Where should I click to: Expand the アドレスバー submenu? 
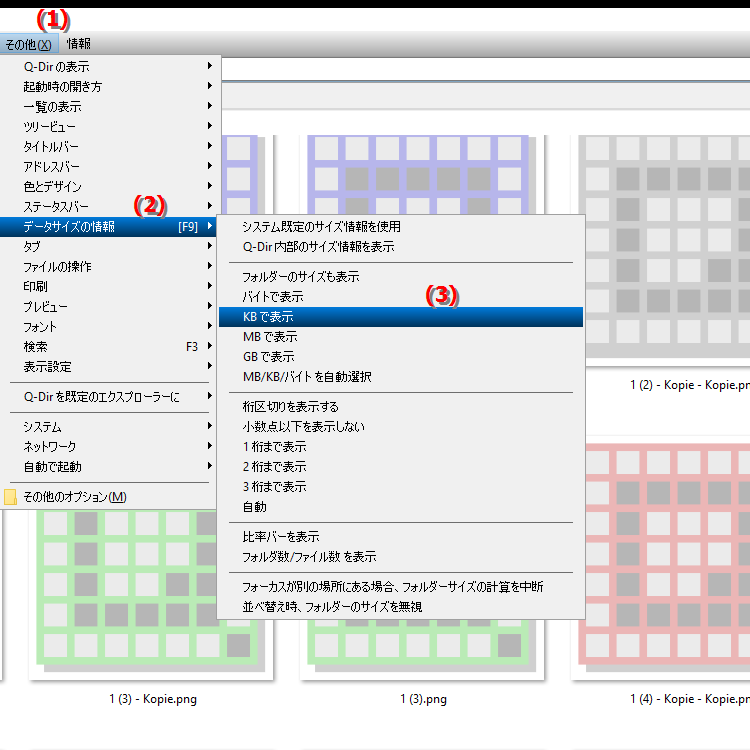point(109,166)
